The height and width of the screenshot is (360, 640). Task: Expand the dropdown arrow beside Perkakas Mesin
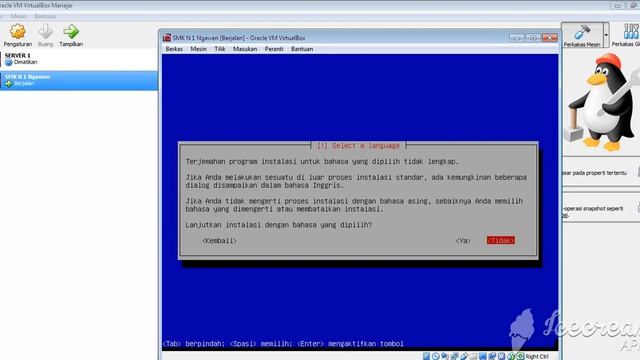click(606, 36)
